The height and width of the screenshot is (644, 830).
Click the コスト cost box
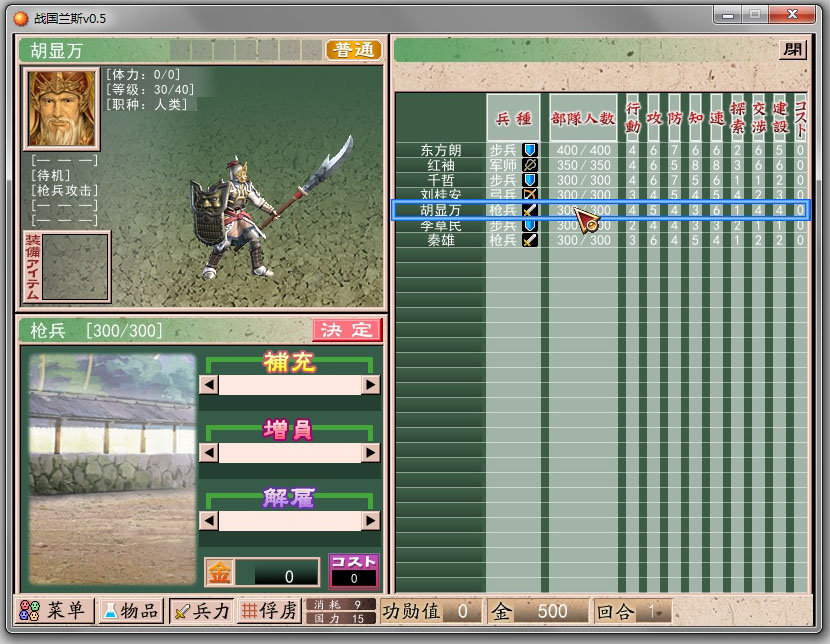(354, 571)
